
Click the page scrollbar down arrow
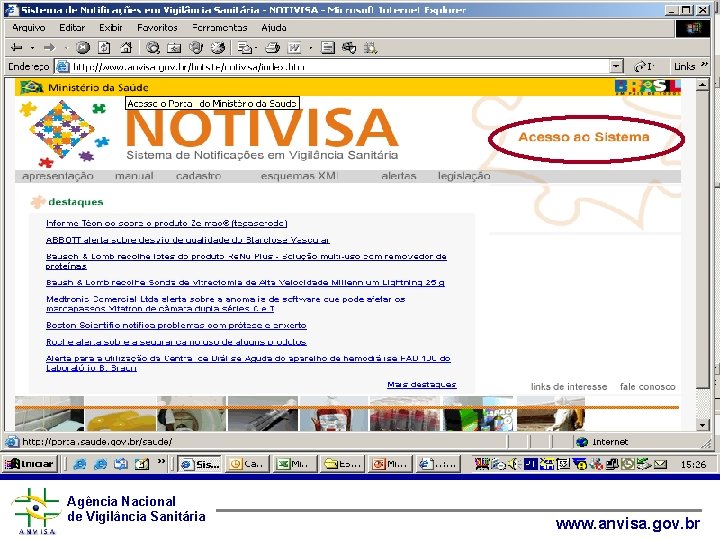tap(703, 425)
